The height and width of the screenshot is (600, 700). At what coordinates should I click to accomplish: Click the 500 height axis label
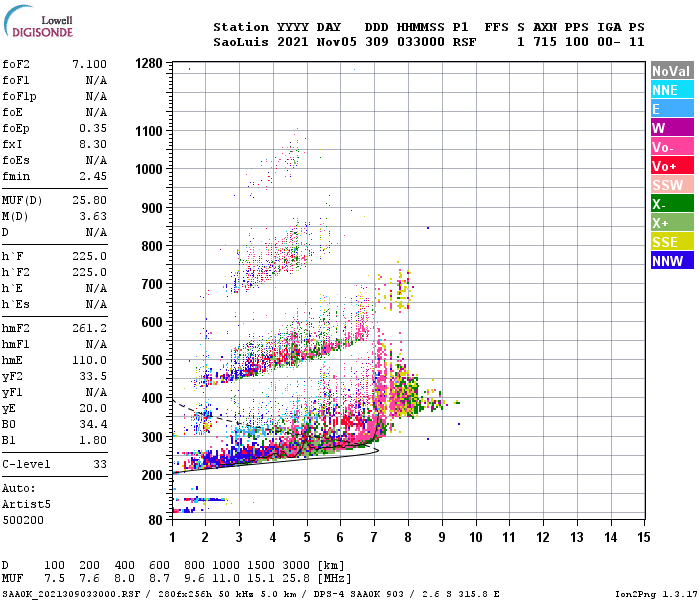[x=152, y=360]
